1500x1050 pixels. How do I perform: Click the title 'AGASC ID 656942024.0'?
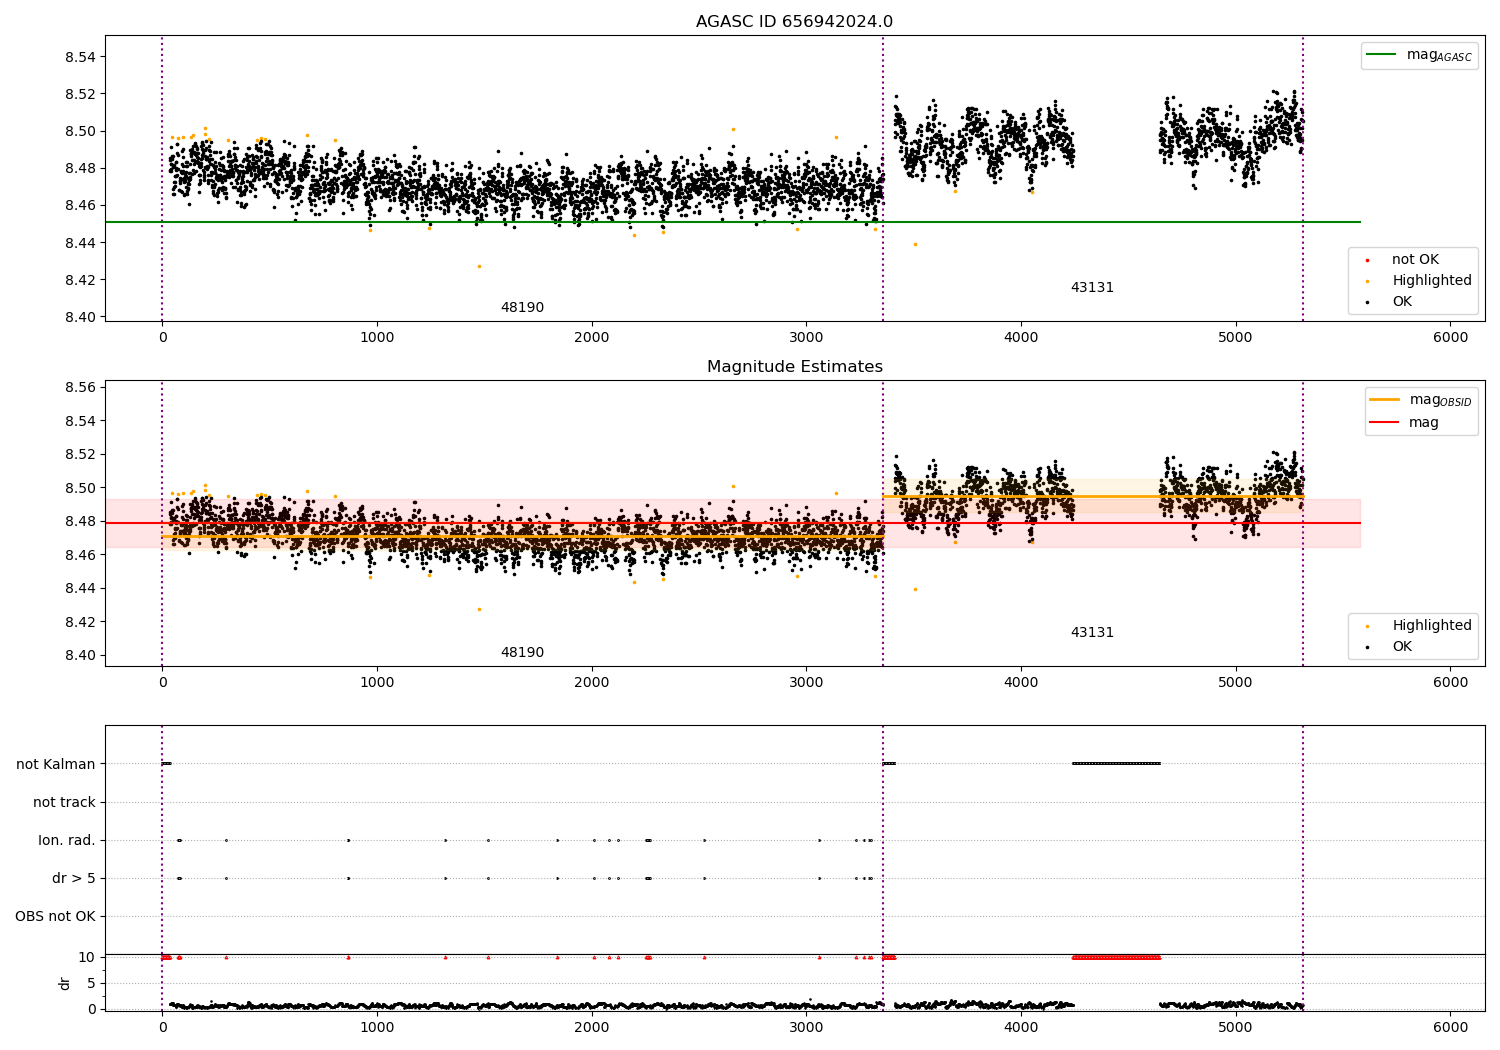[x=794, y=22]
